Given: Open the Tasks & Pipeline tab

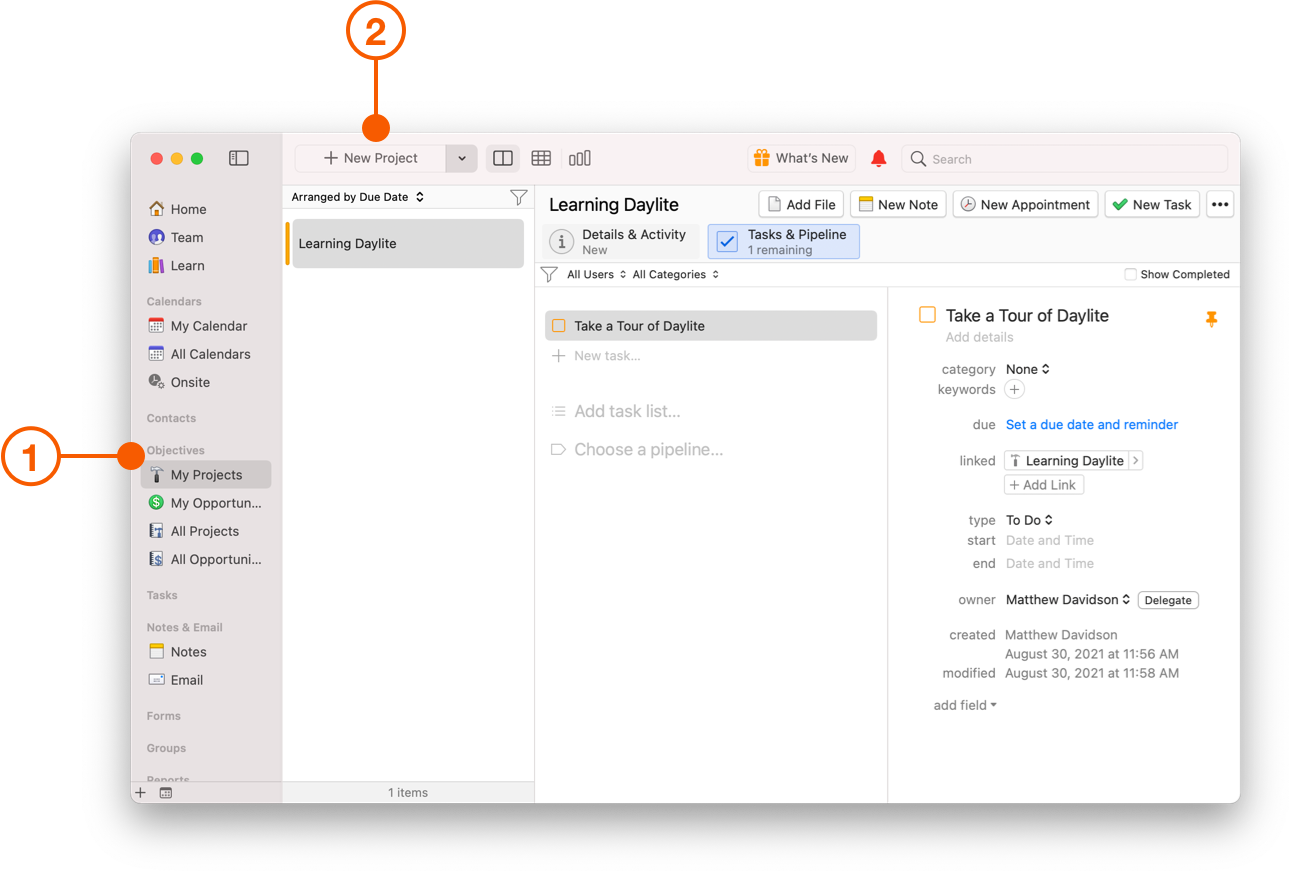Looking at the screenshot, I should 783,241.
